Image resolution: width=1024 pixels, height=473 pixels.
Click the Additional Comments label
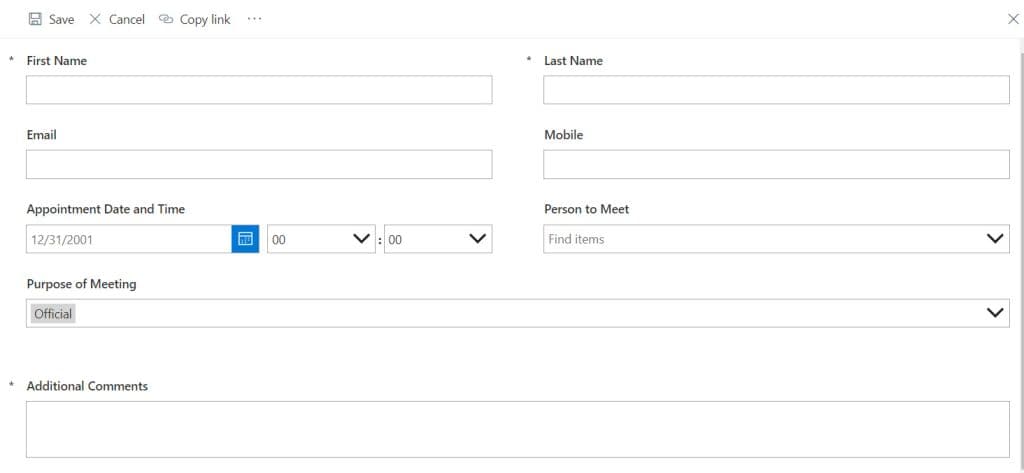point(88,386)
